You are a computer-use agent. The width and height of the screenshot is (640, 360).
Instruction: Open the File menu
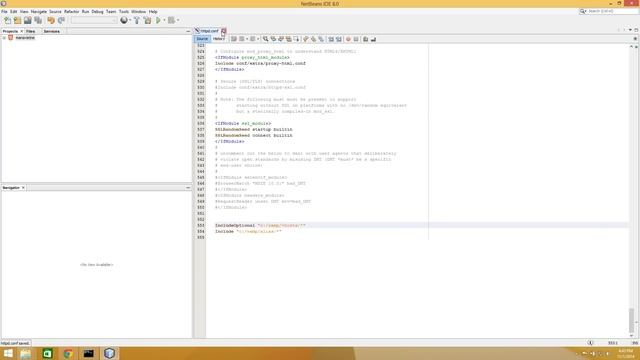(x=4, y=11)
